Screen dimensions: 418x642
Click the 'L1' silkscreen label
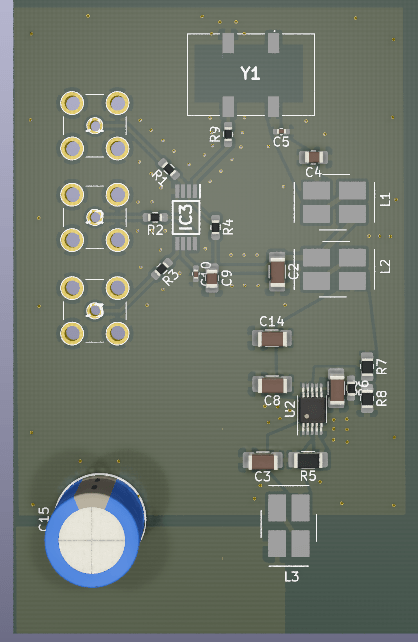(385, 199)
